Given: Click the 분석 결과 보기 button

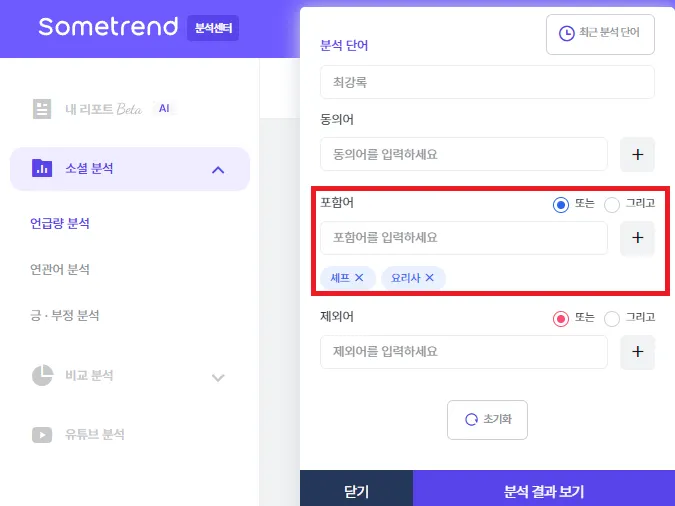Looking at the screenshot, I should [543, 491].
